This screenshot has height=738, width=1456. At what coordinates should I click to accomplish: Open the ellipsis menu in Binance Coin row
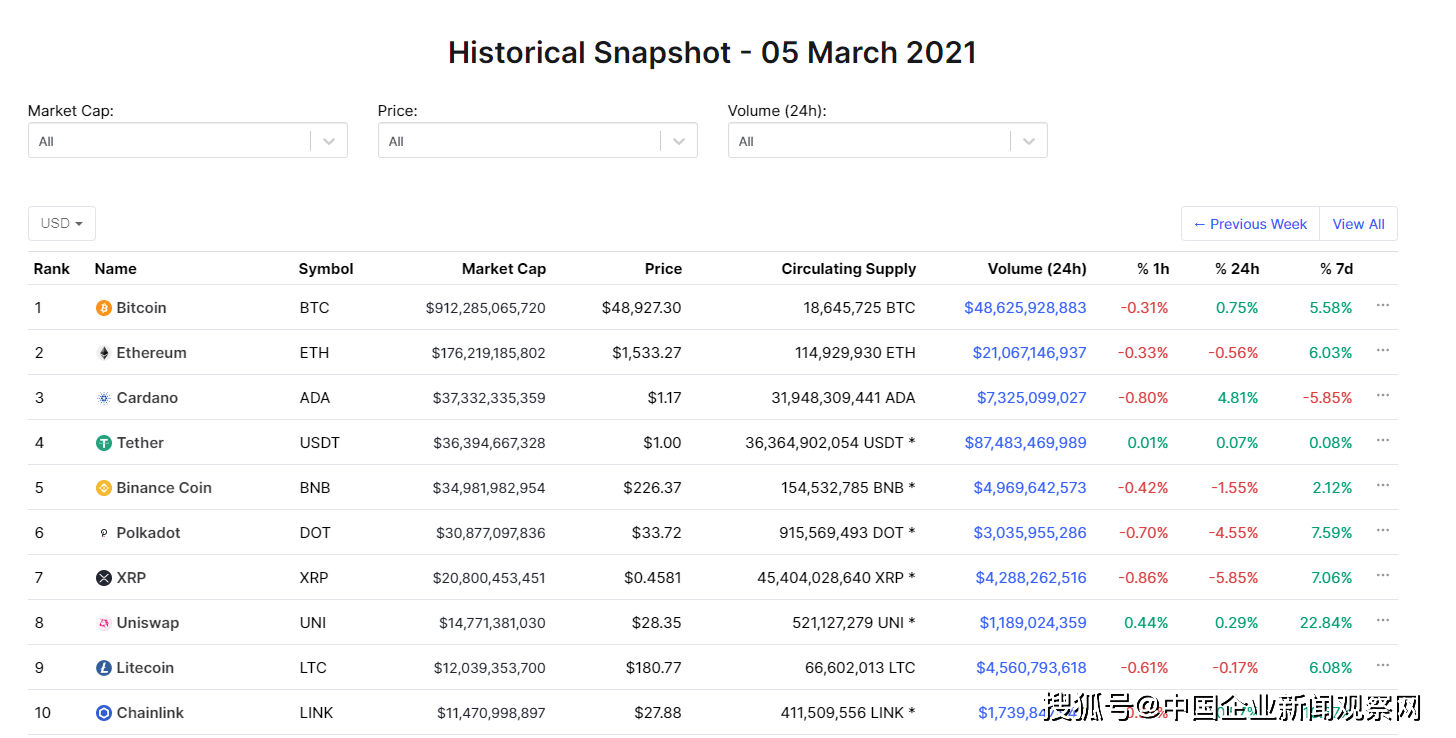click(1383, 485)
